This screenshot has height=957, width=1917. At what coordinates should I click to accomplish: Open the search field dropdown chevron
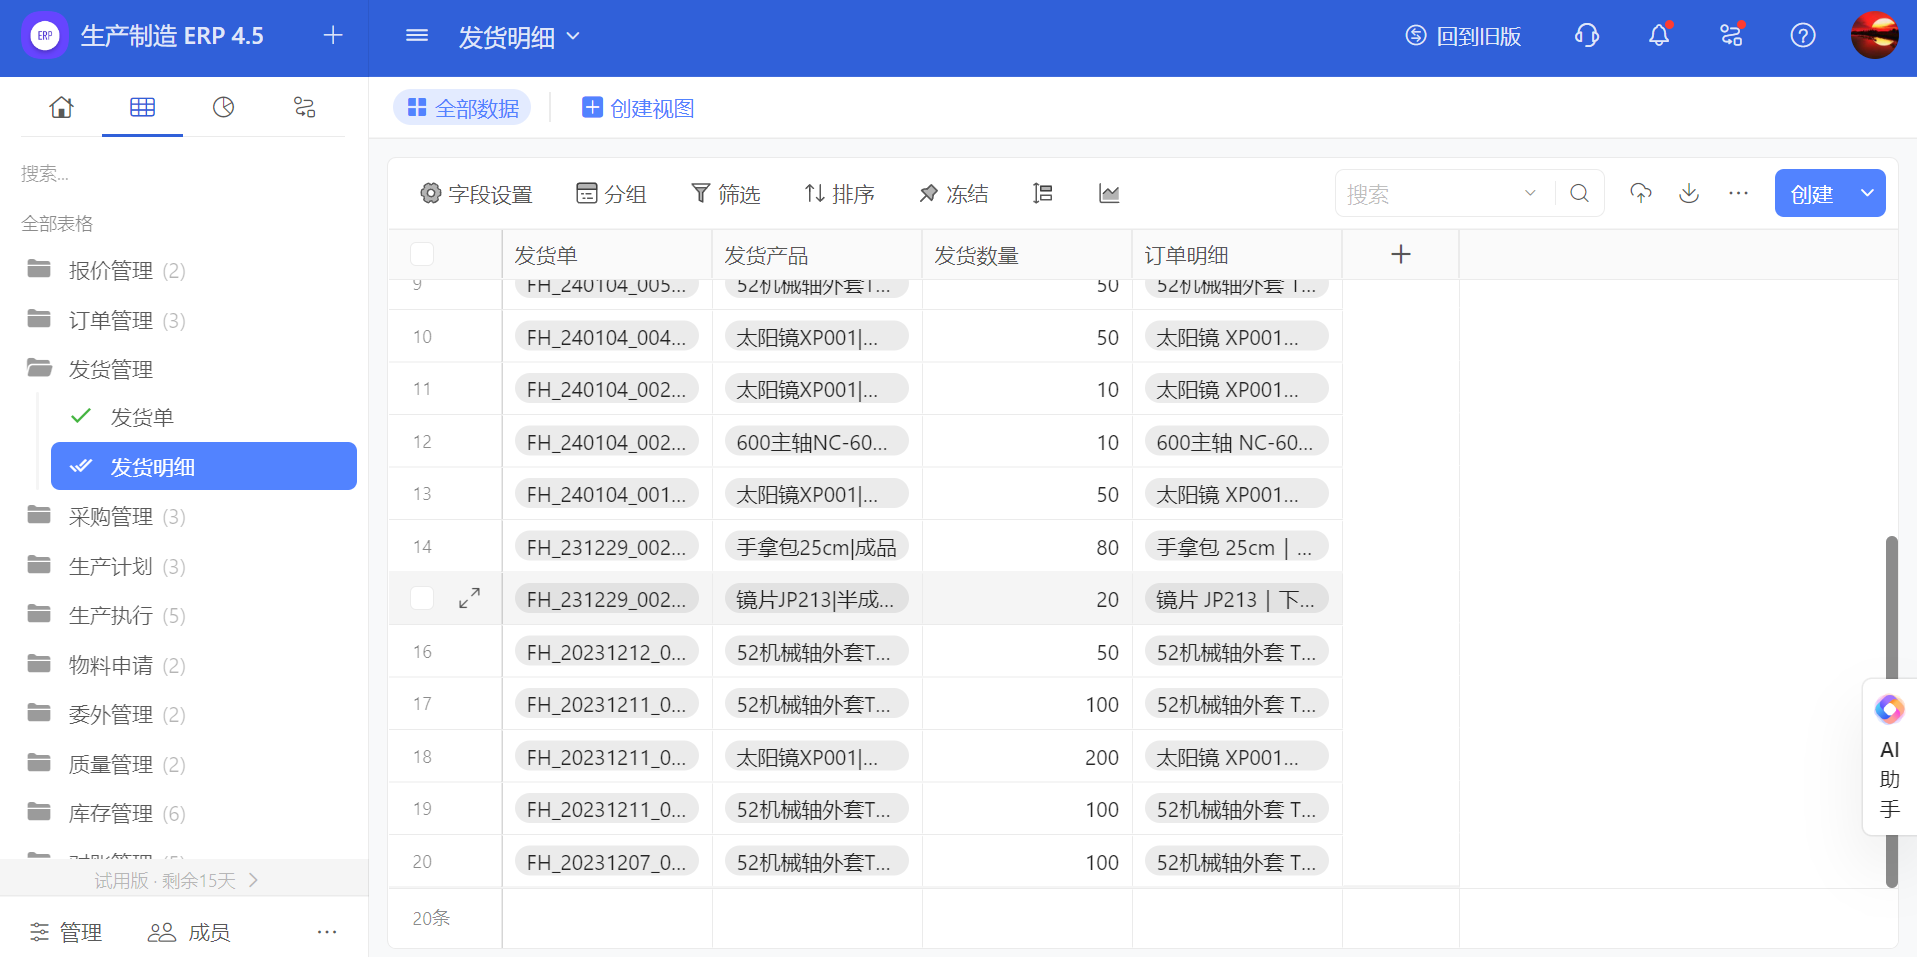coord(1529,193)
